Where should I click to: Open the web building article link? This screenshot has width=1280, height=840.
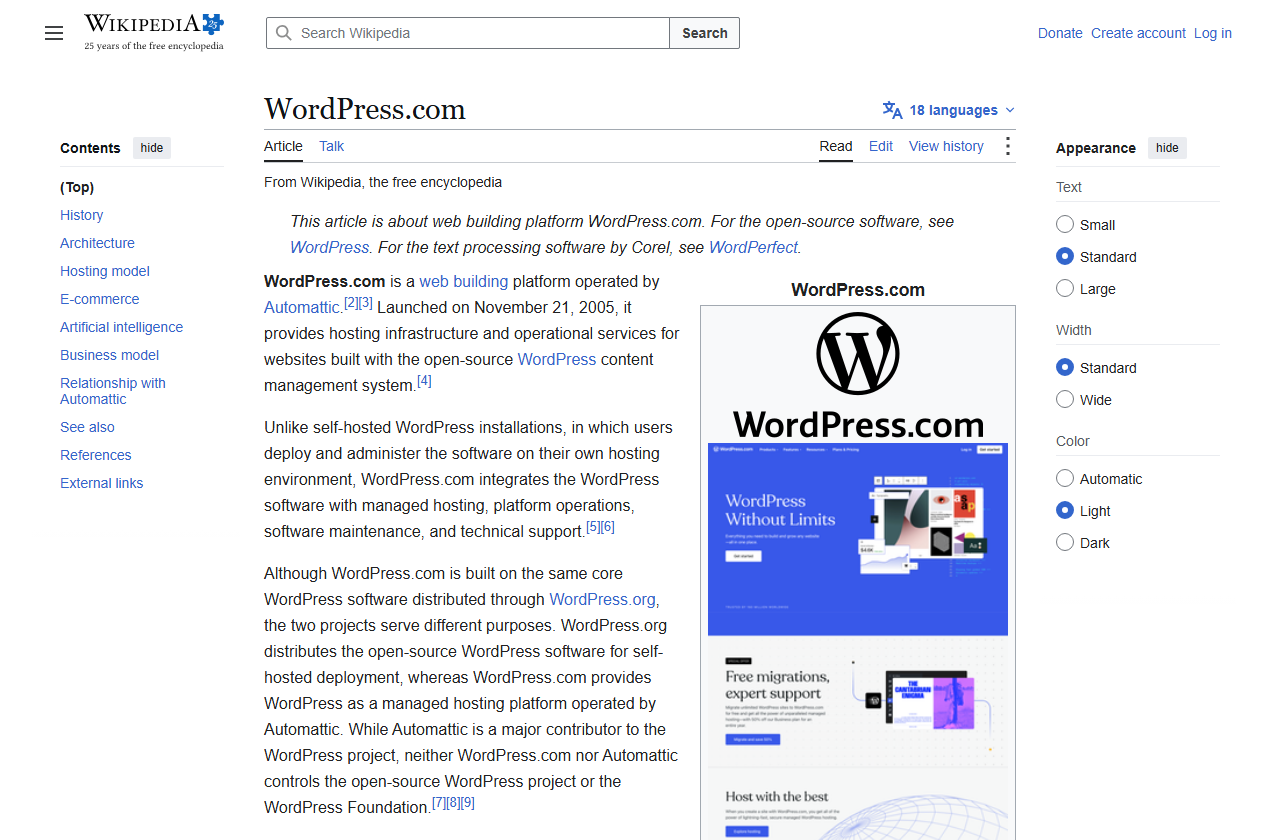(x=464, y=282)
